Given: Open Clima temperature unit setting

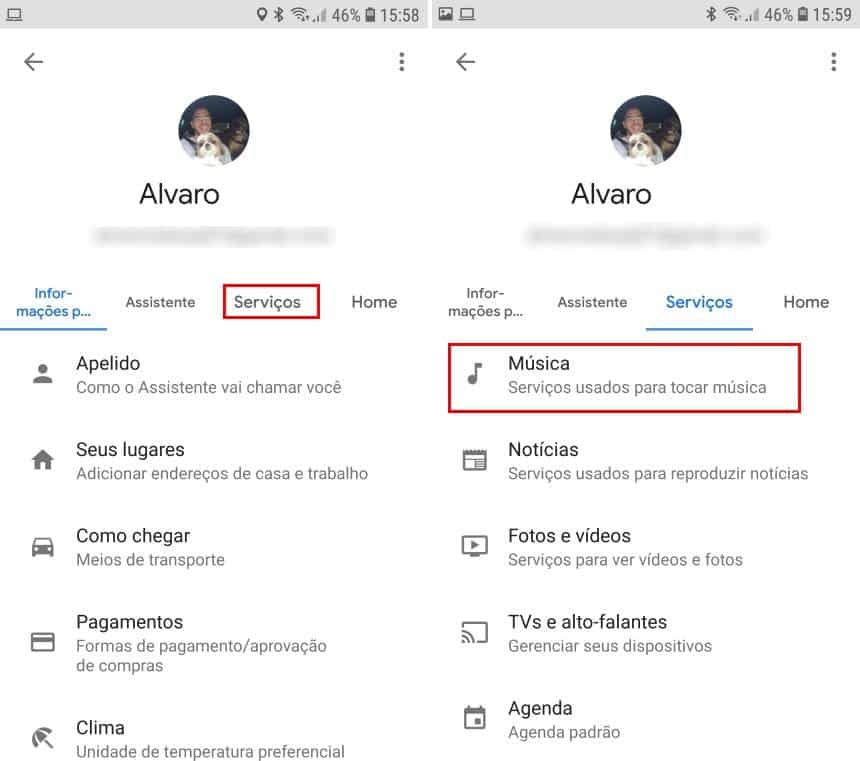Looking at the screenshot, I should pos(210,738).
